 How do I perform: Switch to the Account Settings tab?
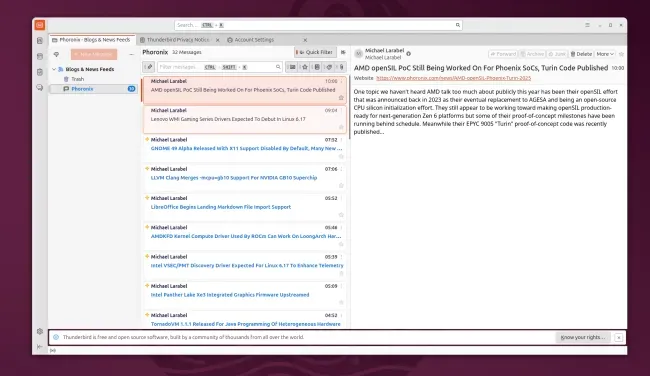point(254,40)
